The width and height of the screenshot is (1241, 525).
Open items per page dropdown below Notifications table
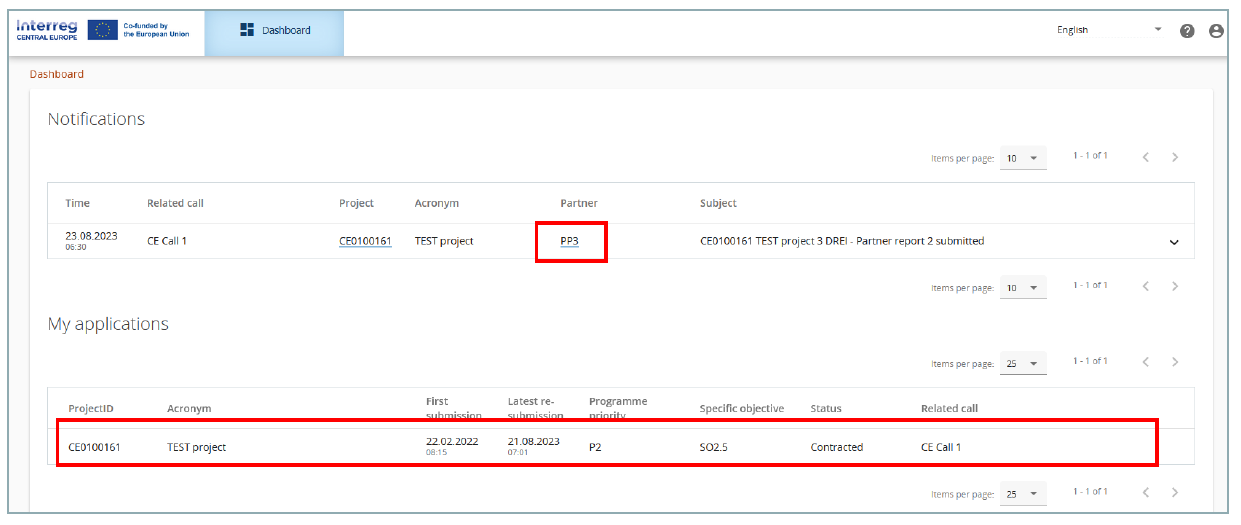1023,288
